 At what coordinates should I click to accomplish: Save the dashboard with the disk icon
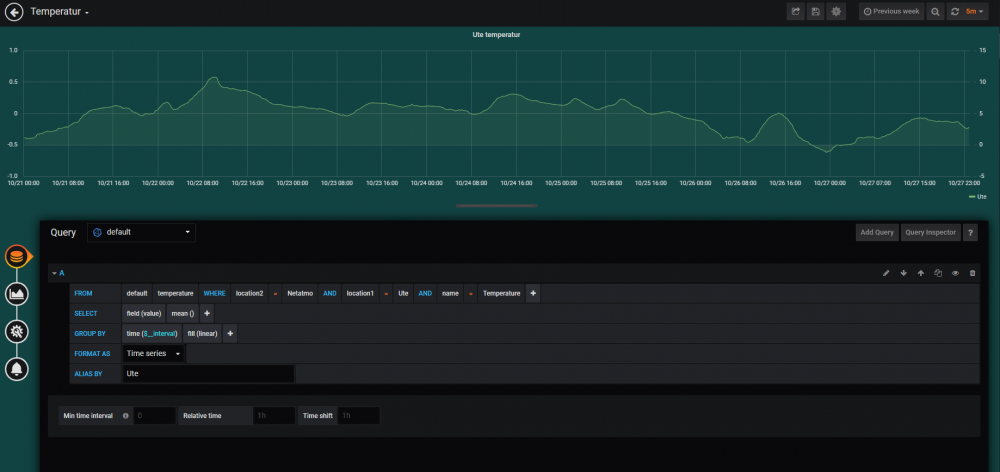point(816,12)
